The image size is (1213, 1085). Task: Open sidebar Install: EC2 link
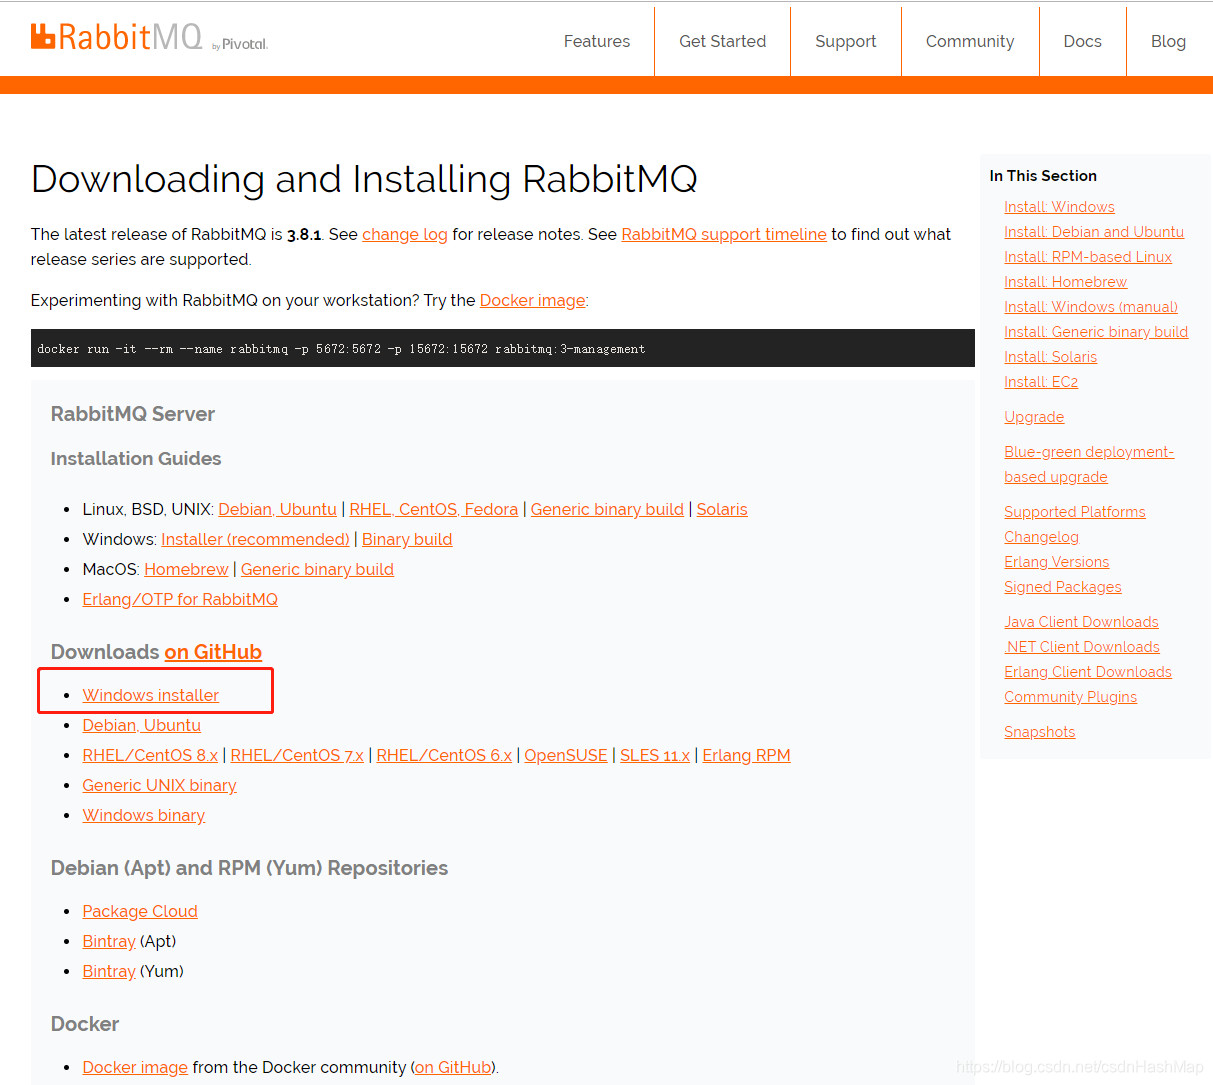click(x=1041, y=382)
